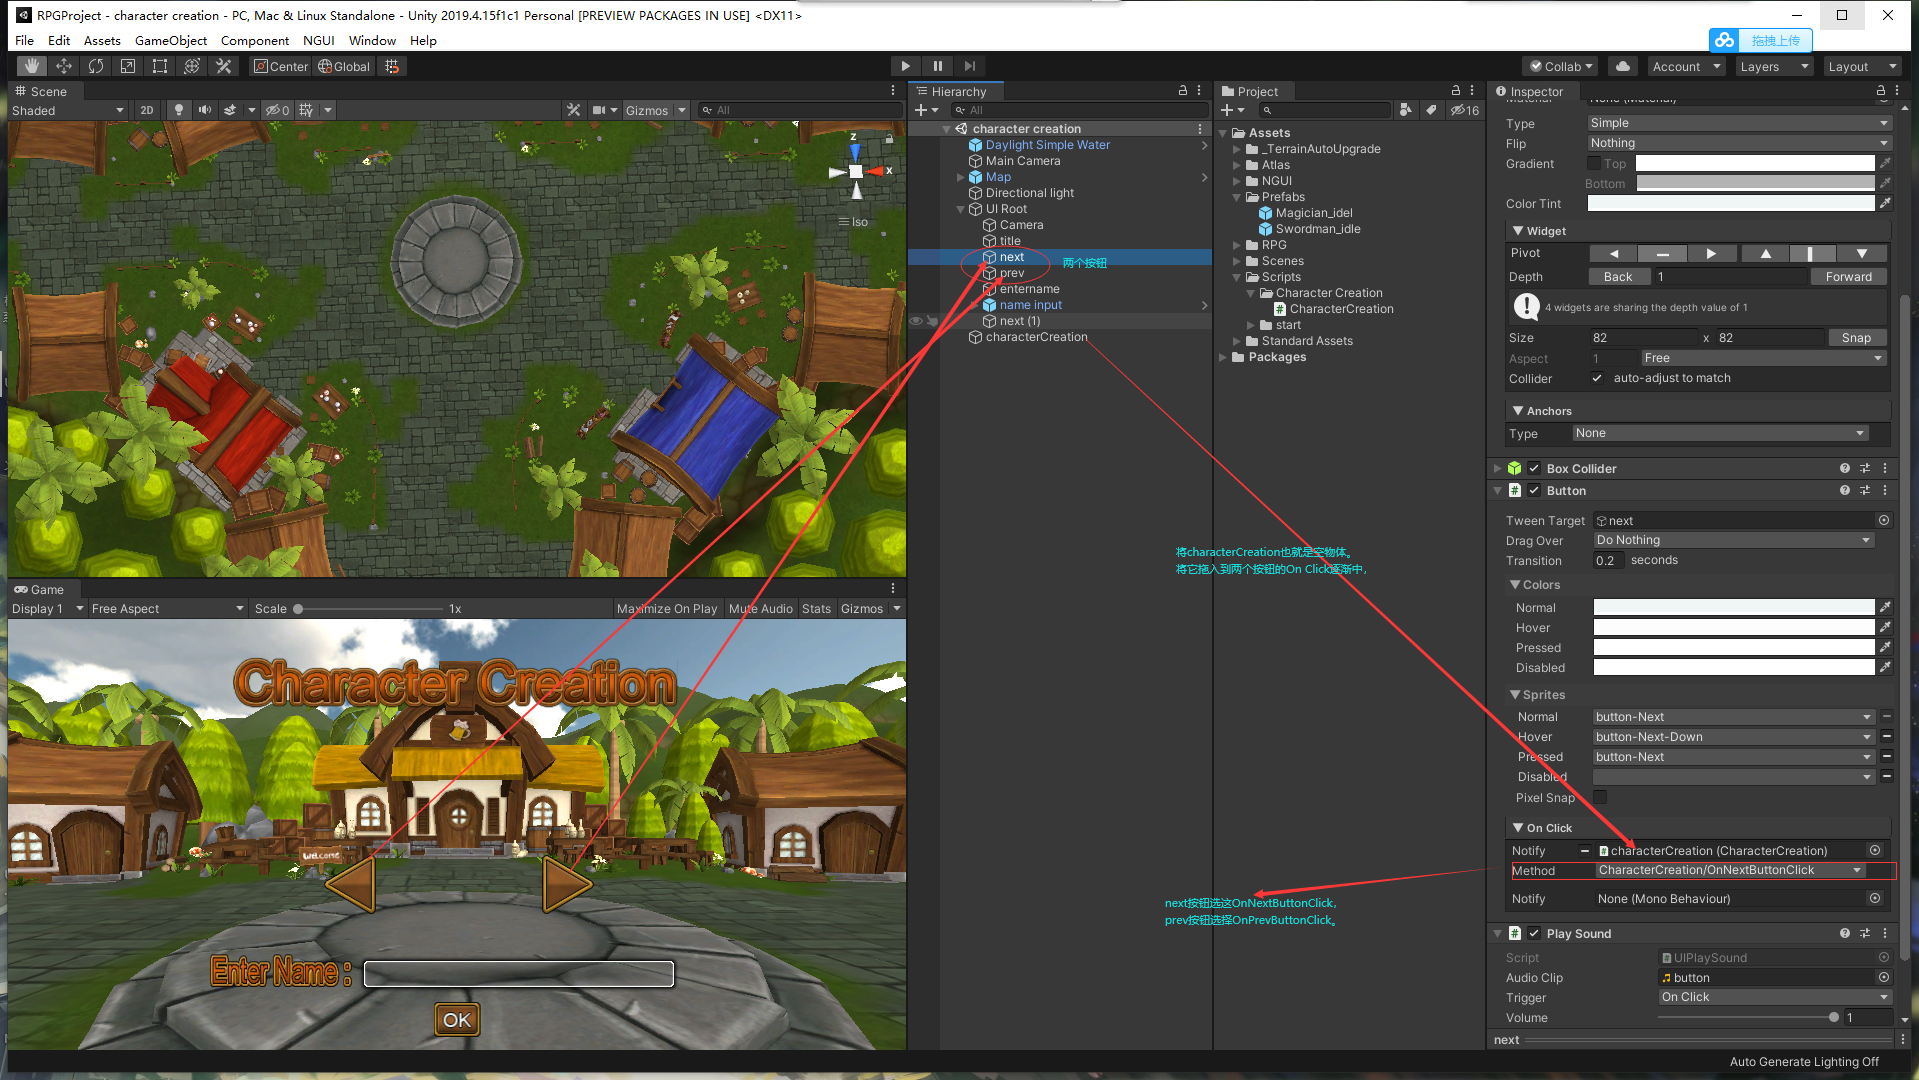Enable Maximize On Play in the Game view
The height and width of the screenshot is (1080, 1919).
(x=667, y=608)
